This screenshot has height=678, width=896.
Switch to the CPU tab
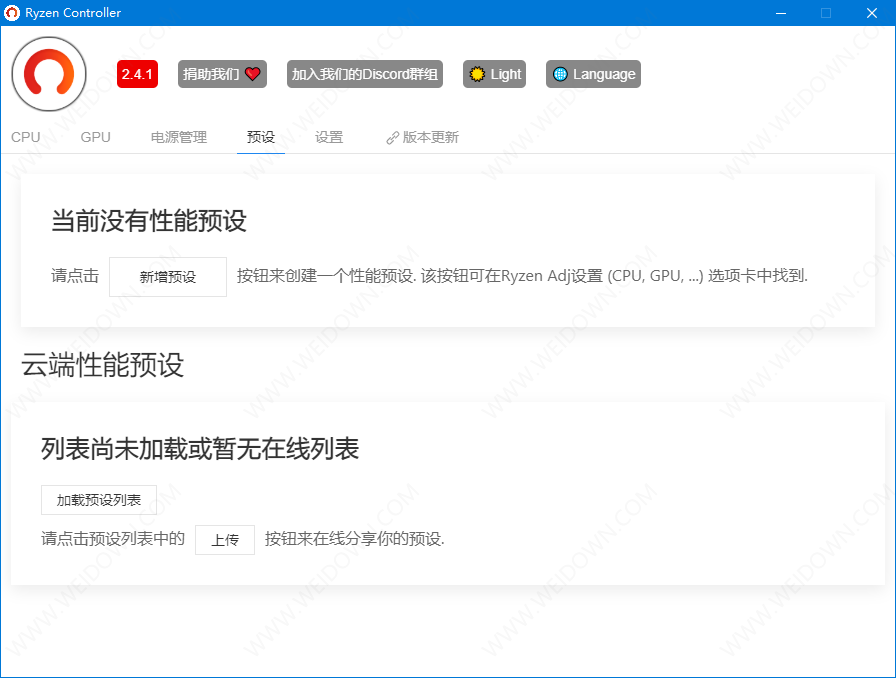[26, 137]
